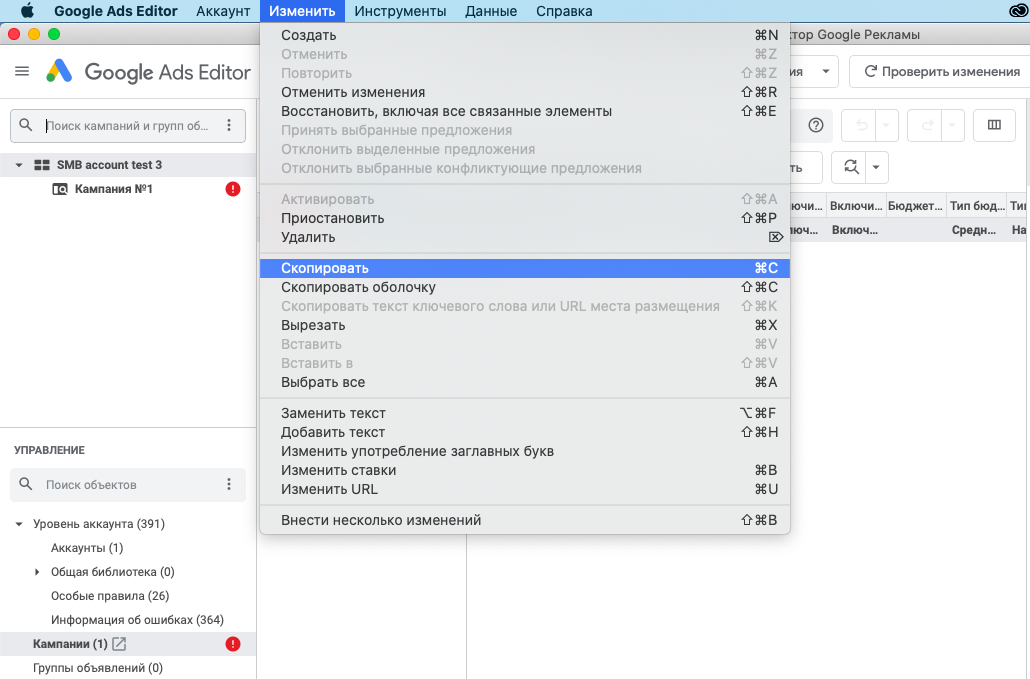The image size is (1030, 679).
Task: Select Аккаунты (1) in the management tree
Action: (87, 548)
